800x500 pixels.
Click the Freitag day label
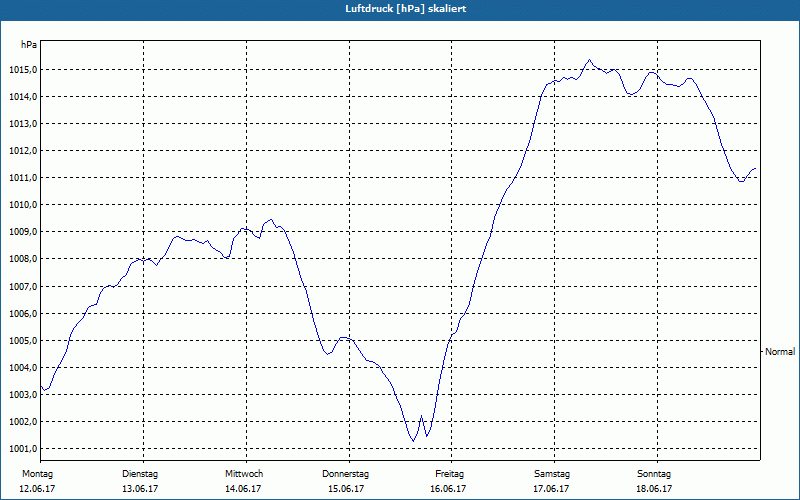point(449,474)
